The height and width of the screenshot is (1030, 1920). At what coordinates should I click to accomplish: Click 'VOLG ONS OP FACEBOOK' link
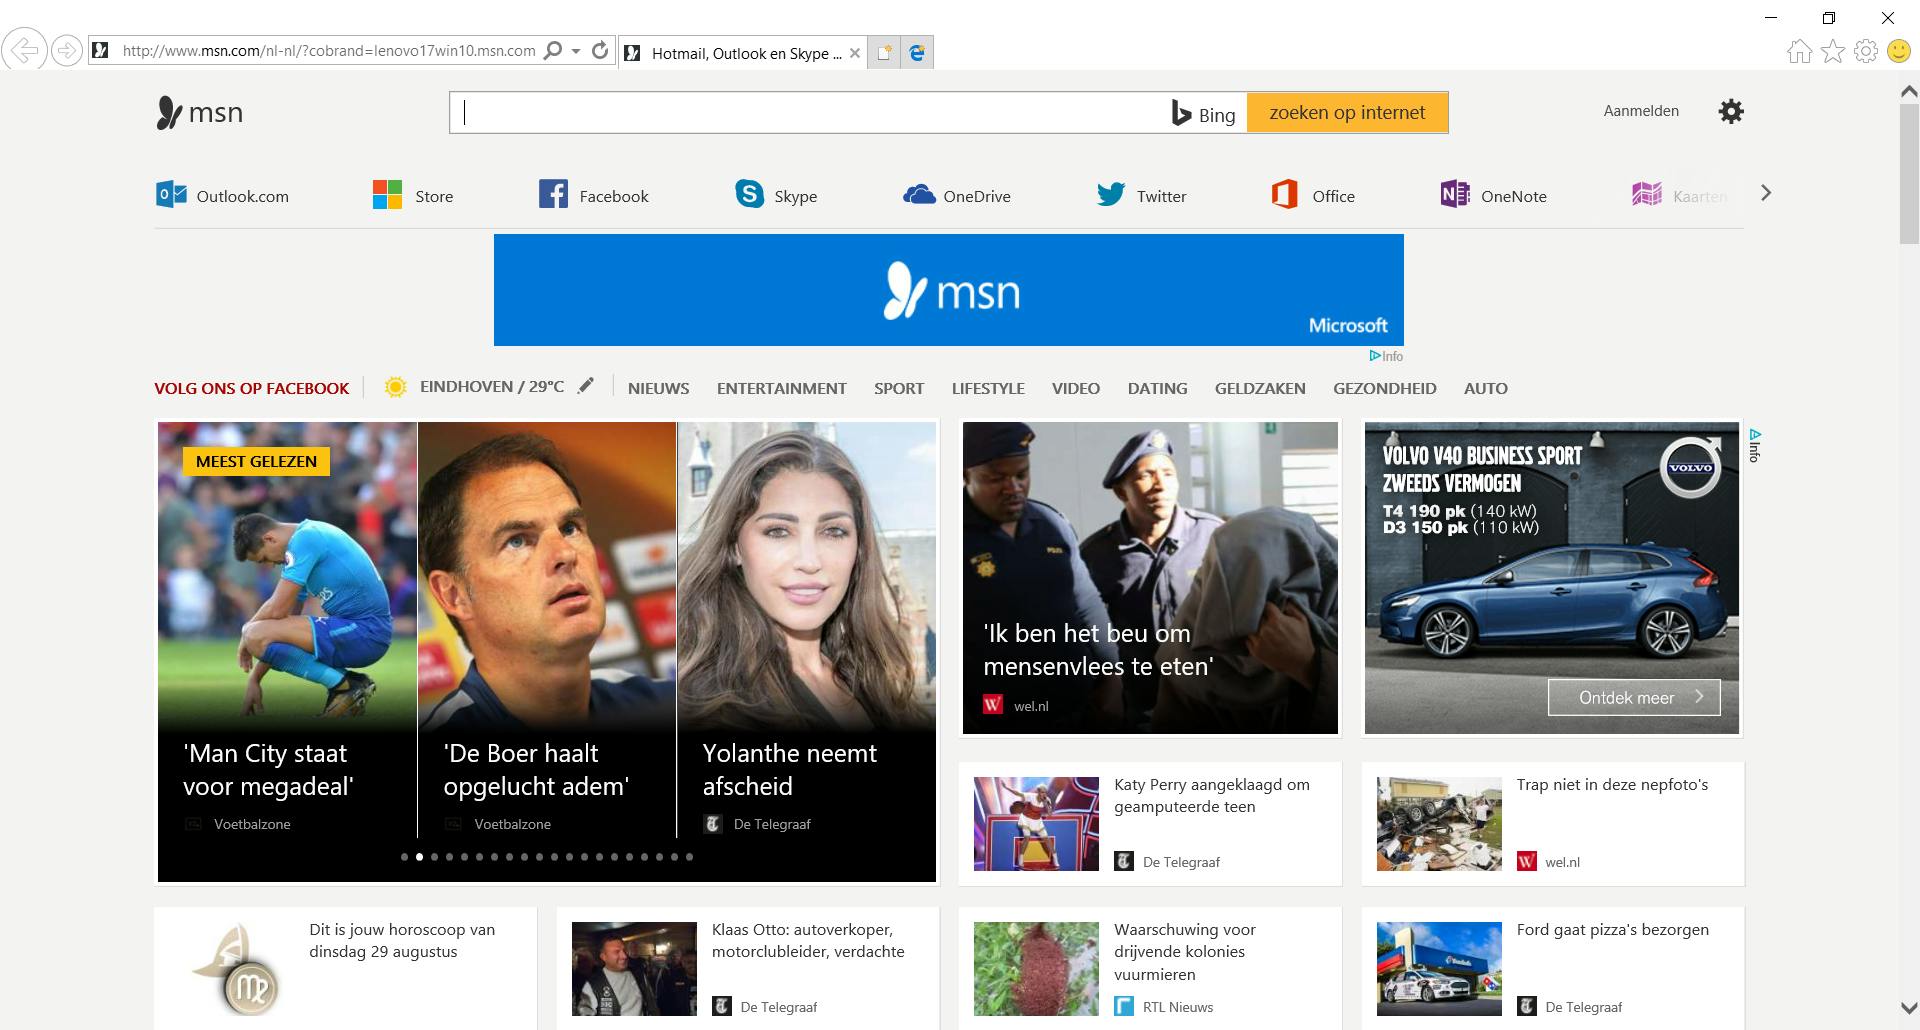[252, 389]
